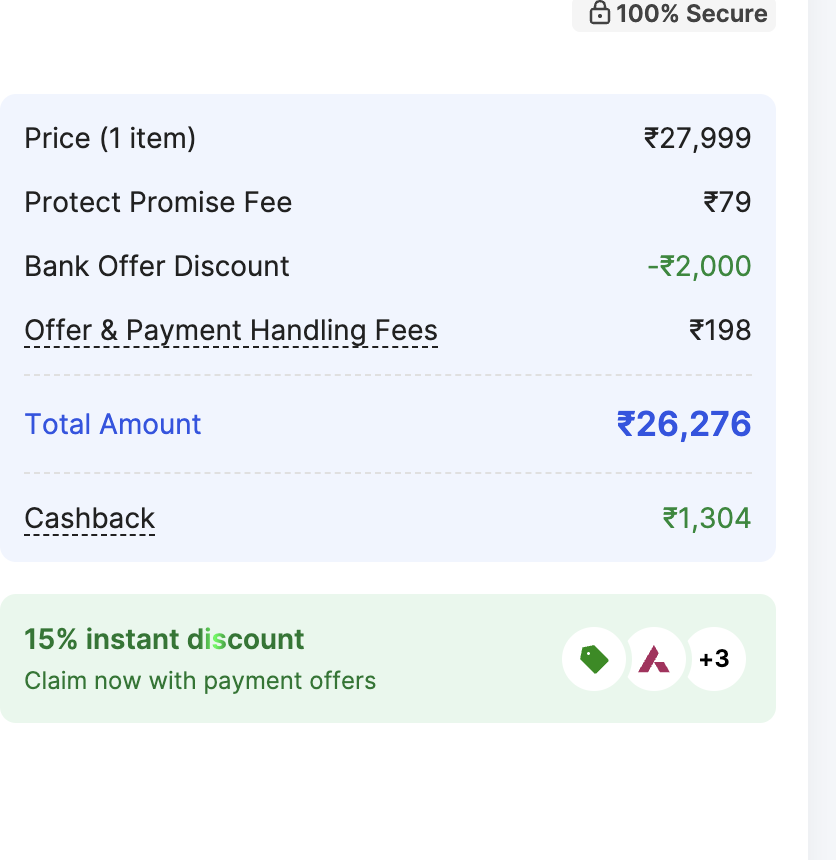Click the -₹2,000 discount amount

[x=699, y=266]
